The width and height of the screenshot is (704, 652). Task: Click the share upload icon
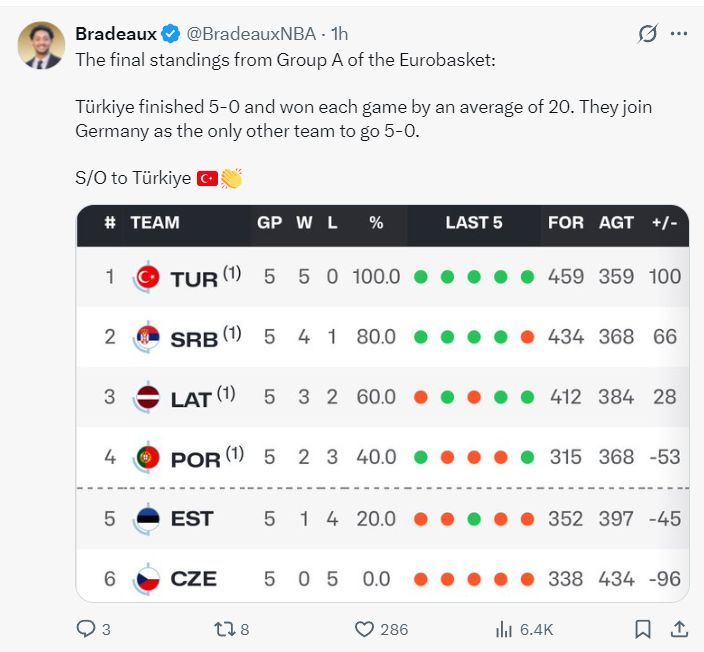(x=678, y=629)
